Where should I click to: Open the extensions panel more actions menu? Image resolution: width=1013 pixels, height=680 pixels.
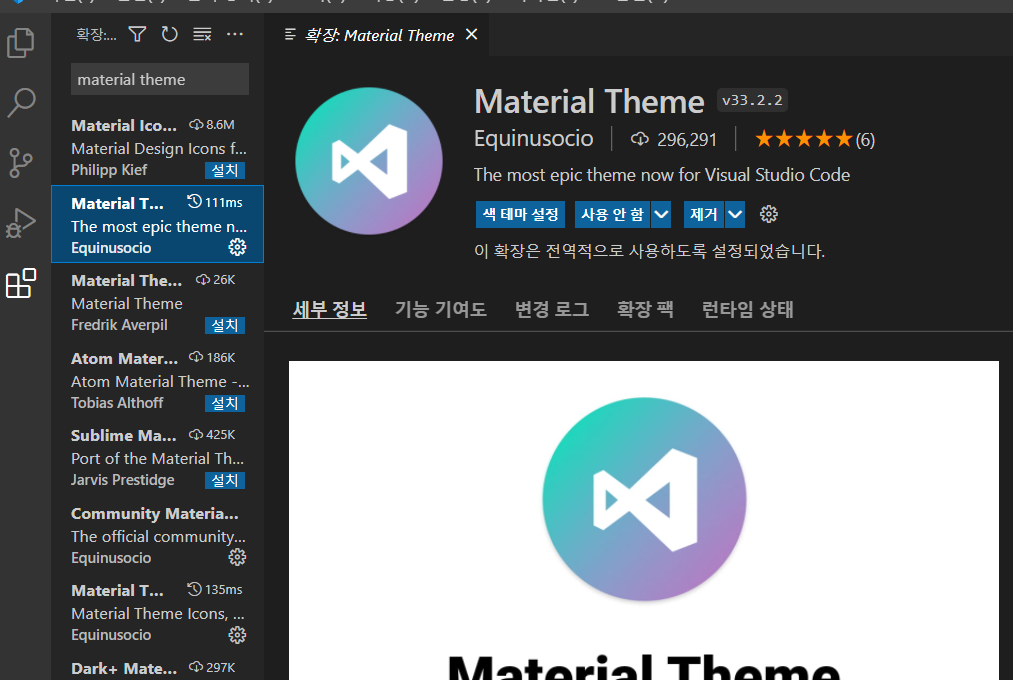[x=235, y=34]
